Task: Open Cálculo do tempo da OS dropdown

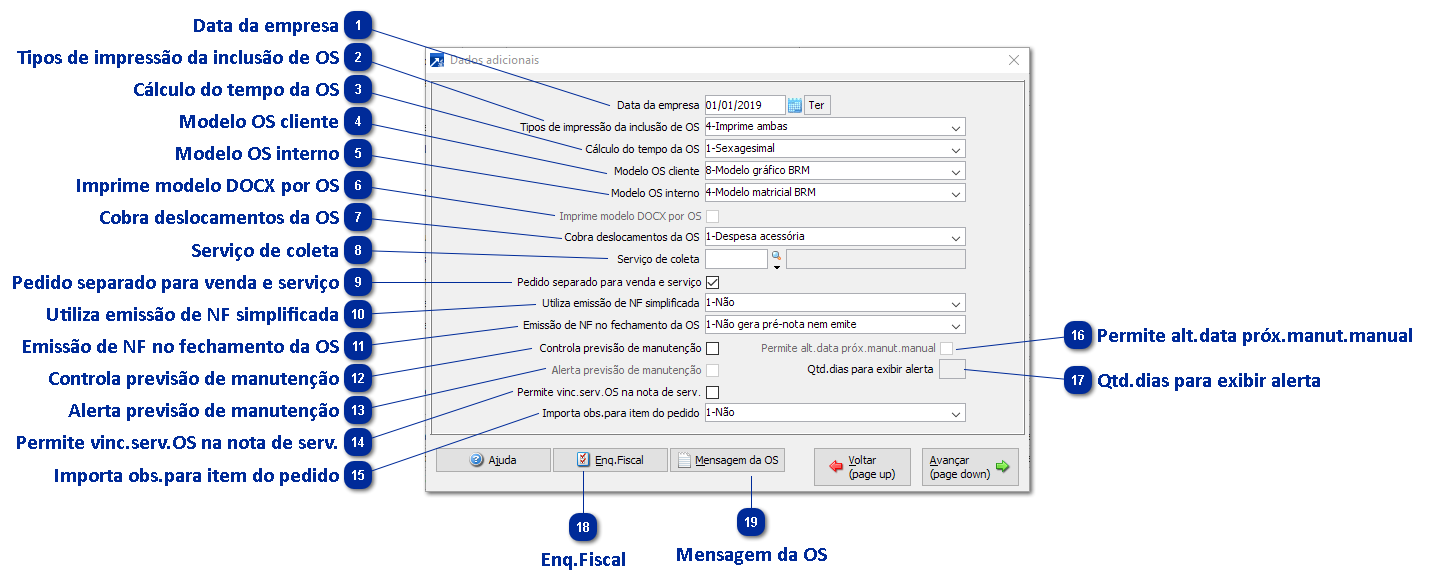Action: coord(835,149)
